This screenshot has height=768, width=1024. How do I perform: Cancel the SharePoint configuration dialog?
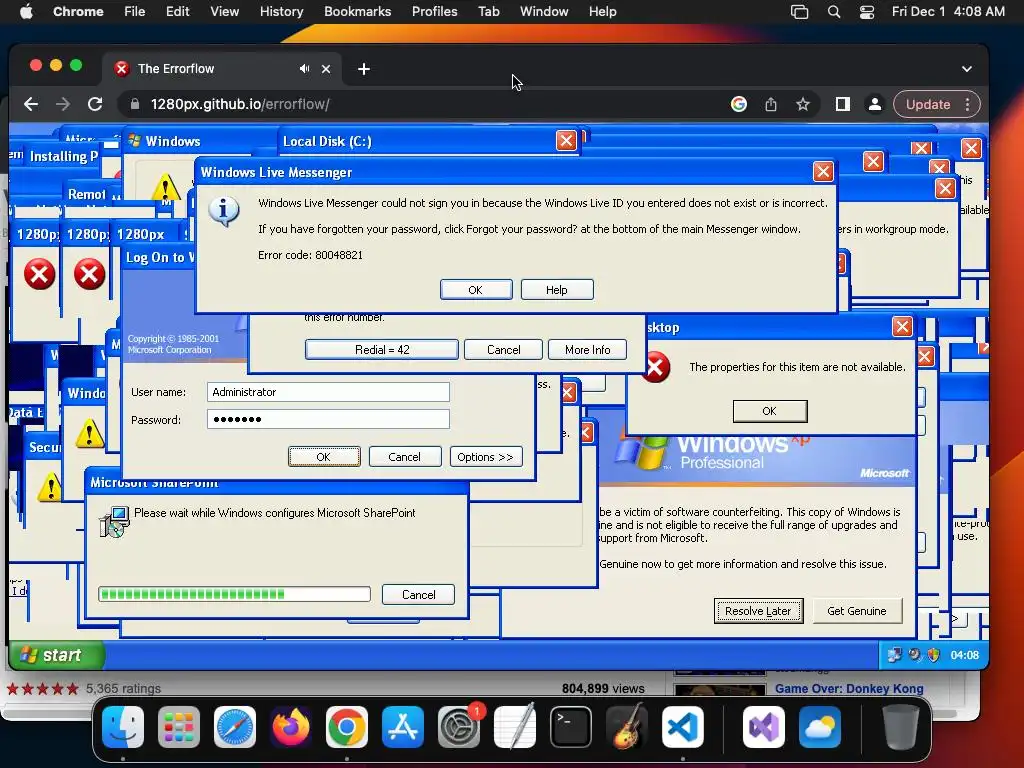(x=419, y=595)
